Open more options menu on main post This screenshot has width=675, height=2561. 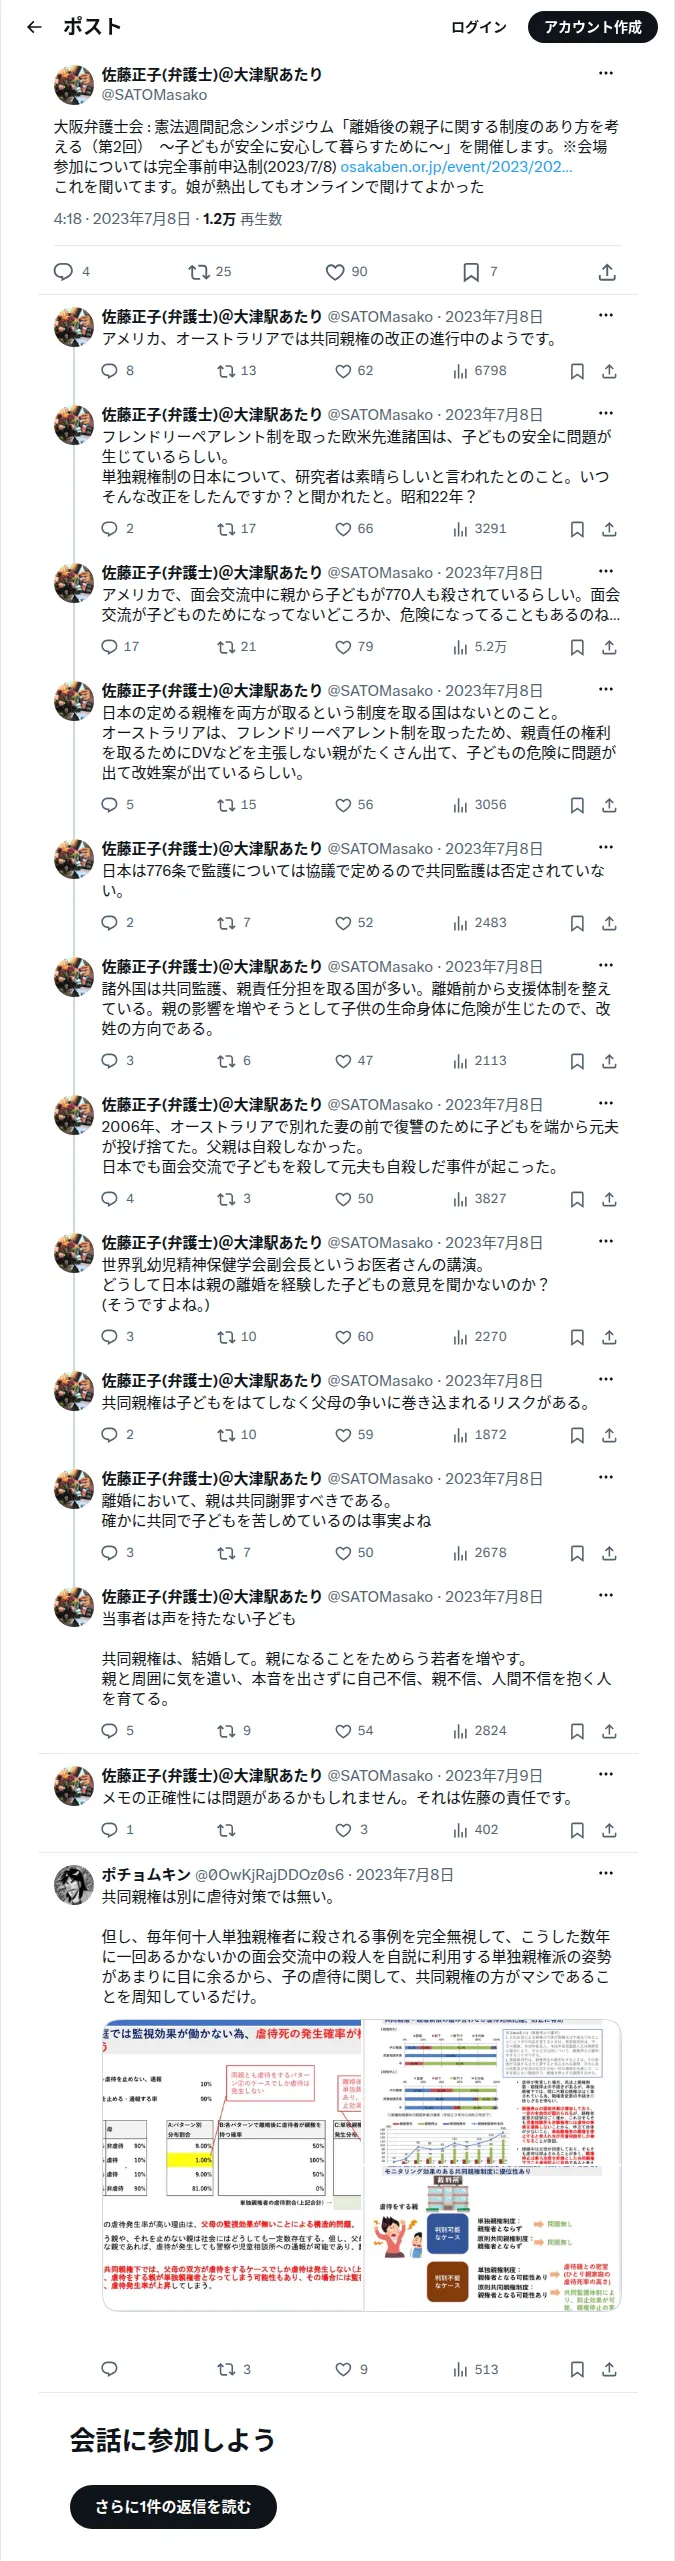point(606,73)
